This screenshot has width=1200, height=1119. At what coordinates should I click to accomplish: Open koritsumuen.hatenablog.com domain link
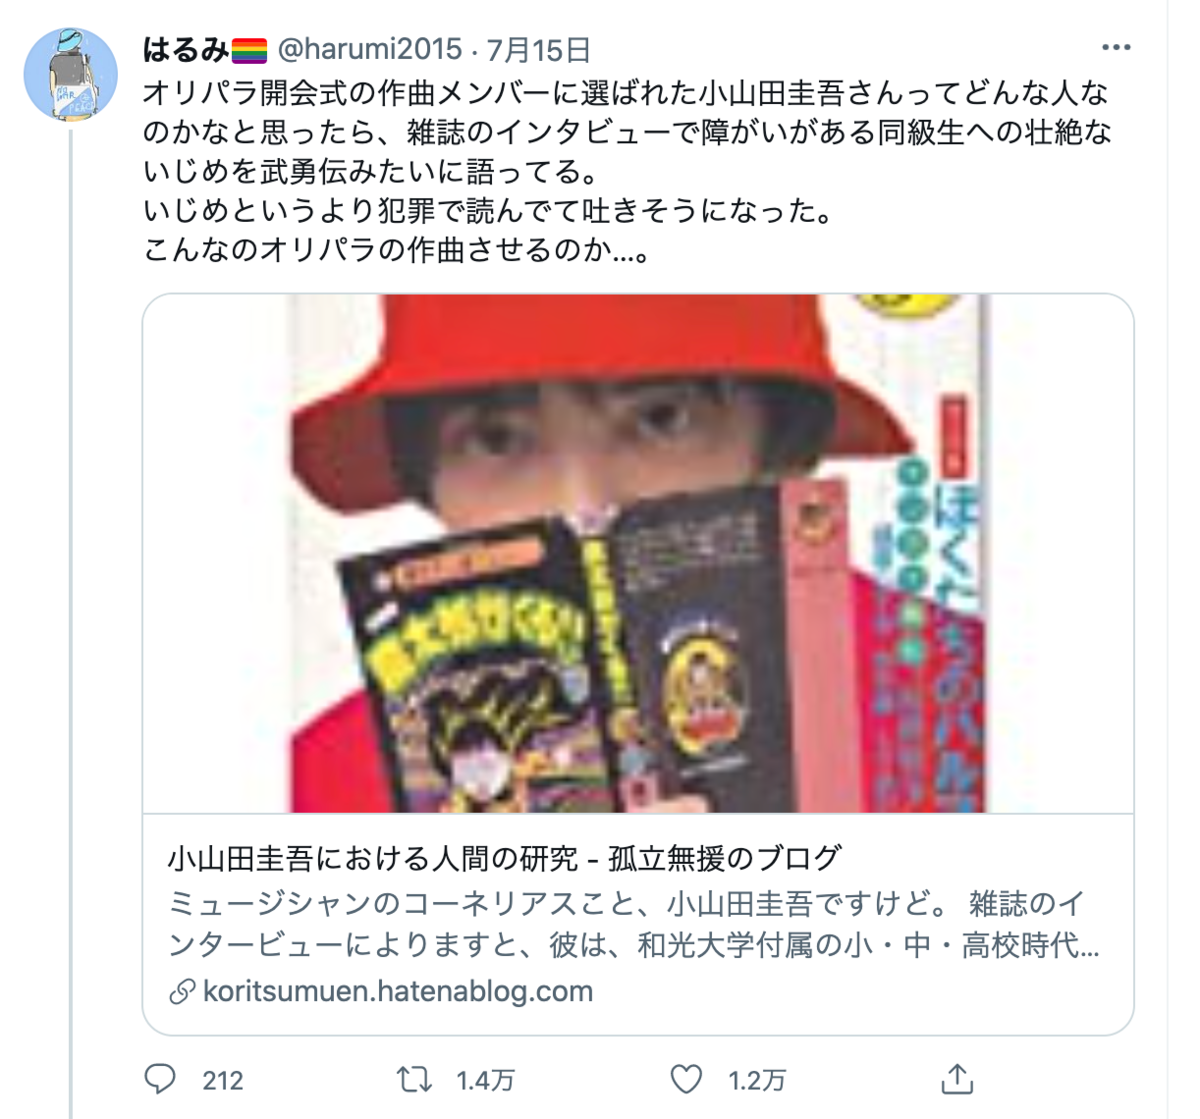[397, 991]
